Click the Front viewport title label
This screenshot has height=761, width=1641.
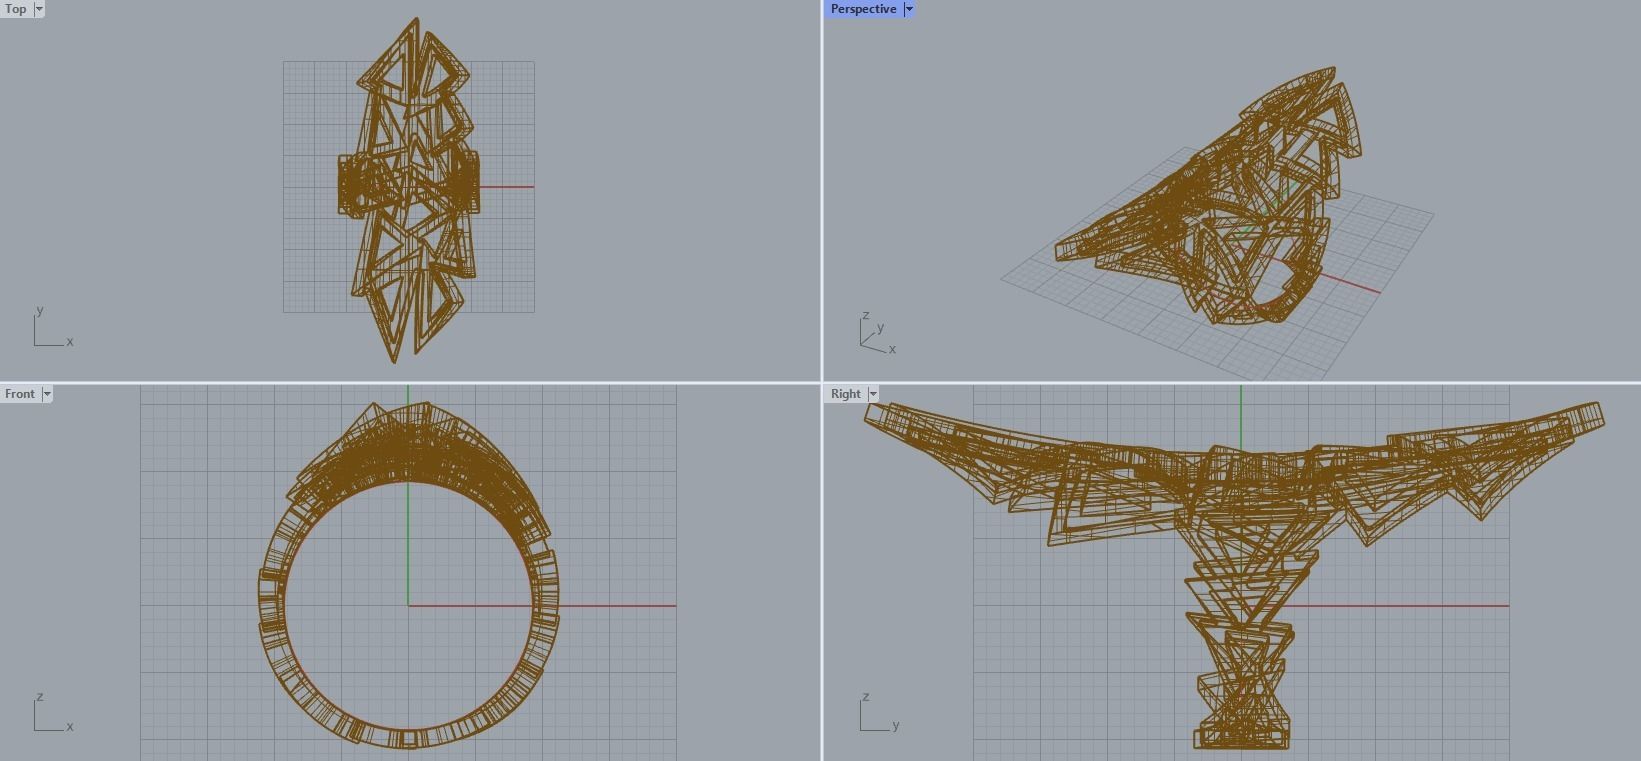click(x=20, y=394)
